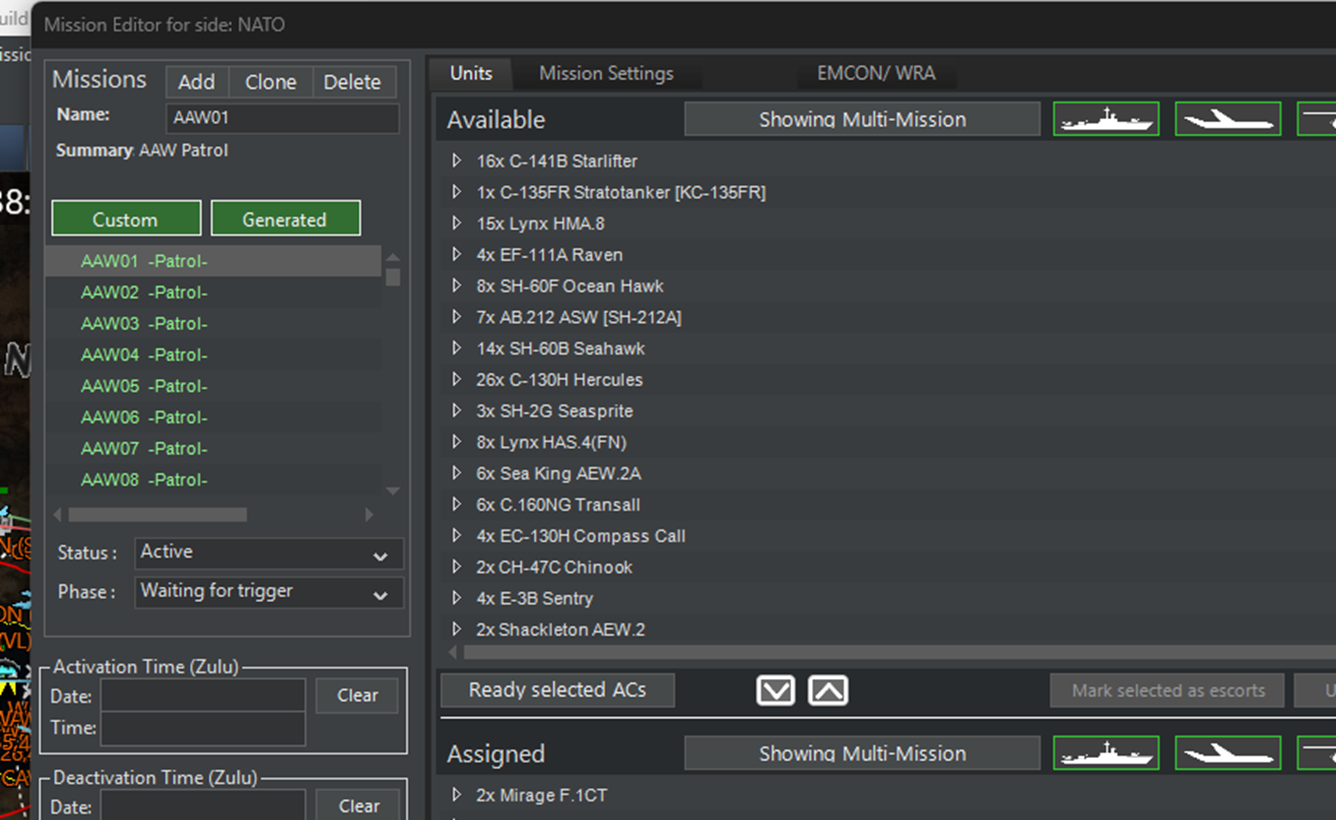Switch to the Units tab
The height and width of the screenshot is (820, 1336).
tap(471, 73)
